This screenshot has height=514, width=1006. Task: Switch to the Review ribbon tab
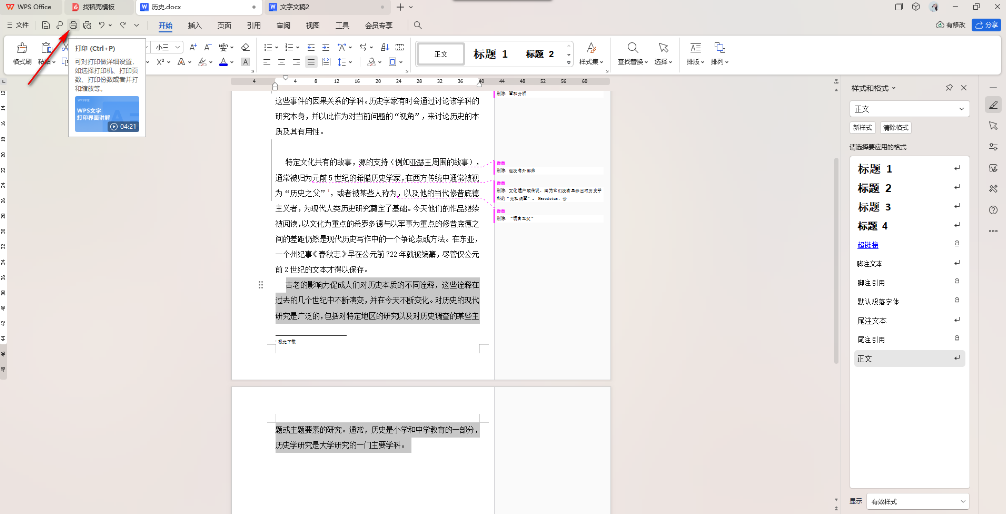pyautogui.click(x=284, y=24)
